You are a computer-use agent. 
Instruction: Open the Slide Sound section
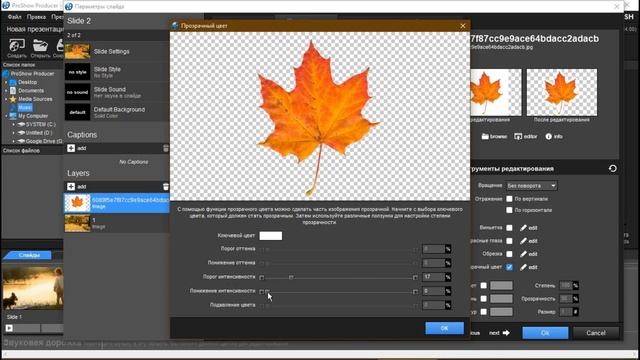pos(117,92)
